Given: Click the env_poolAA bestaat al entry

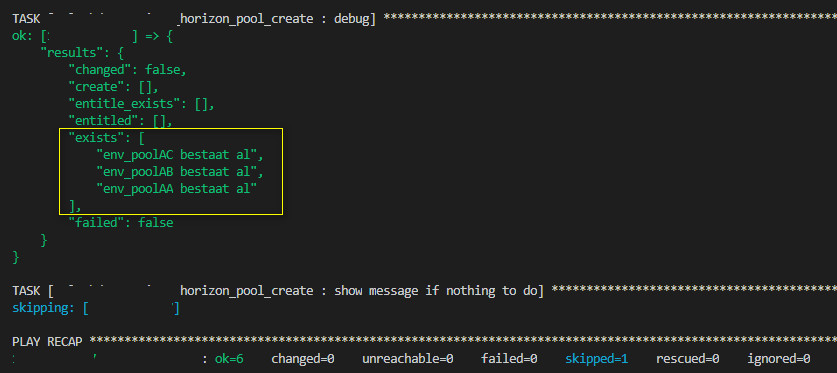Looking at the screenshot, I should pyautogui.click(x=177, y=188).
